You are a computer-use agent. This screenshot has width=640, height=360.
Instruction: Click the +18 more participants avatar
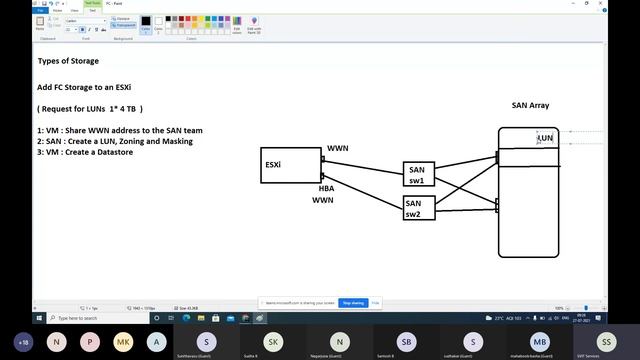[x=23, y=342]
